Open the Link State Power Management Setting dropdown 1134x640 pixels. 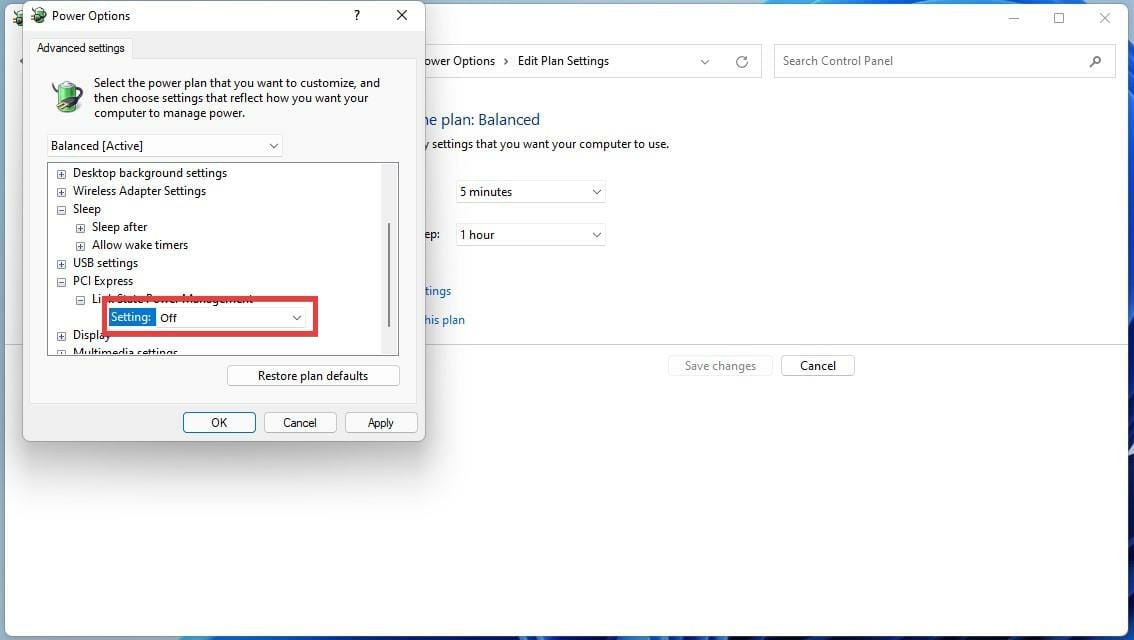click(297, 317)
